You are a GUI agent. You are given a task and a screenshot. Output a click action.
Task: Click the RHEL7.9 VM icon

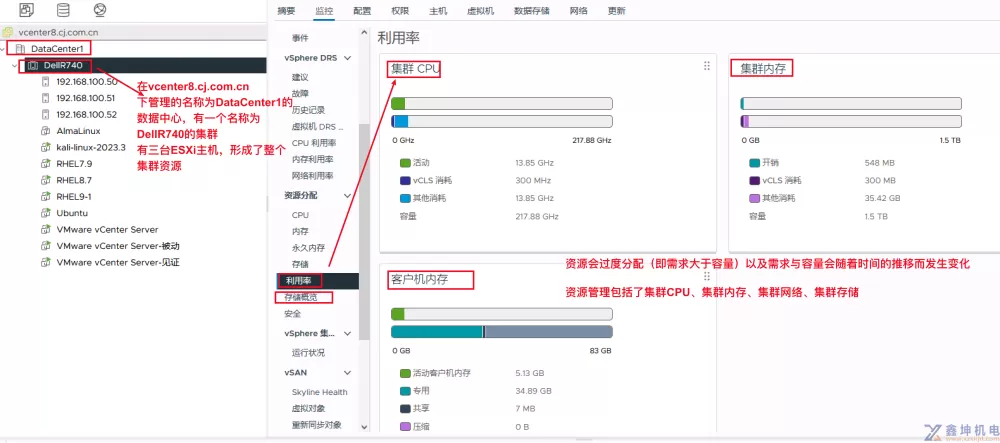point(45,164)
